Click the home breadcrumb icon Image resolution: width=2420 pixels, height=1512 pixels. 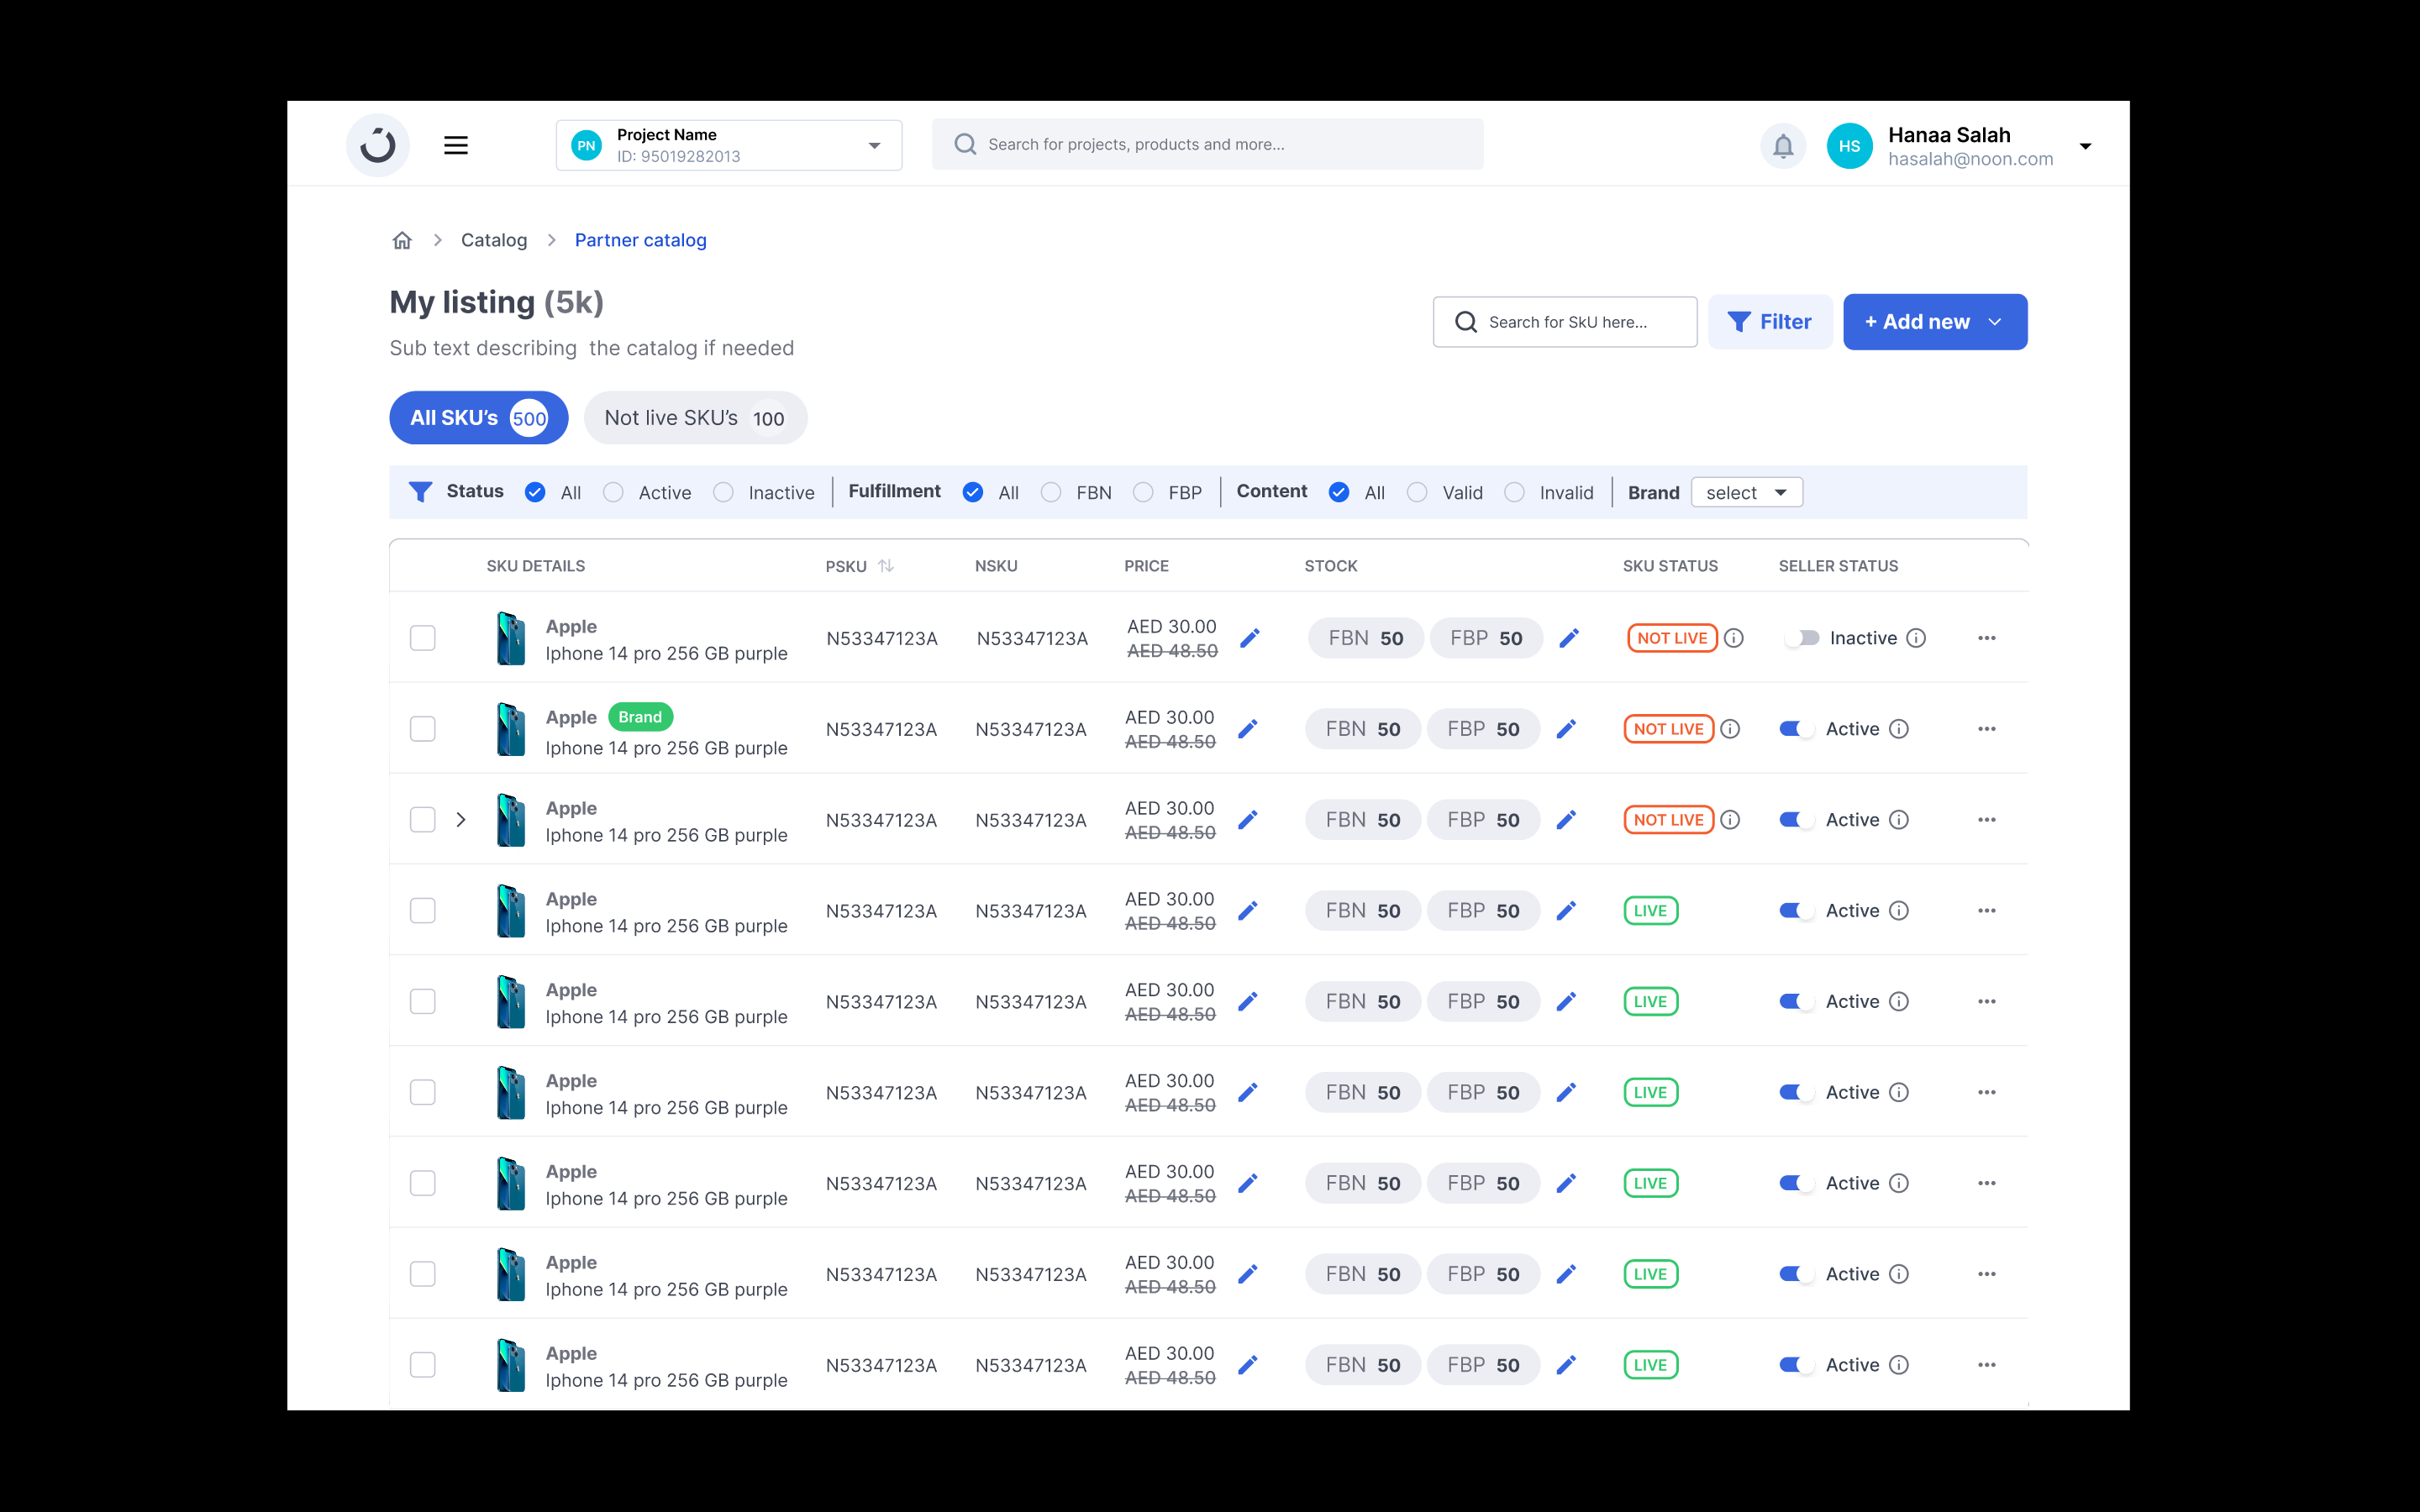click(402, 240)
